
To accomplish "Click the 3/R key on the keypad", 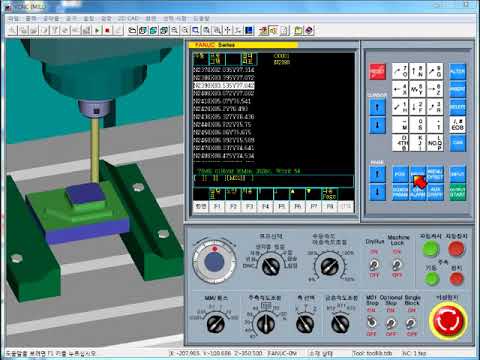I will pos(435,107).
